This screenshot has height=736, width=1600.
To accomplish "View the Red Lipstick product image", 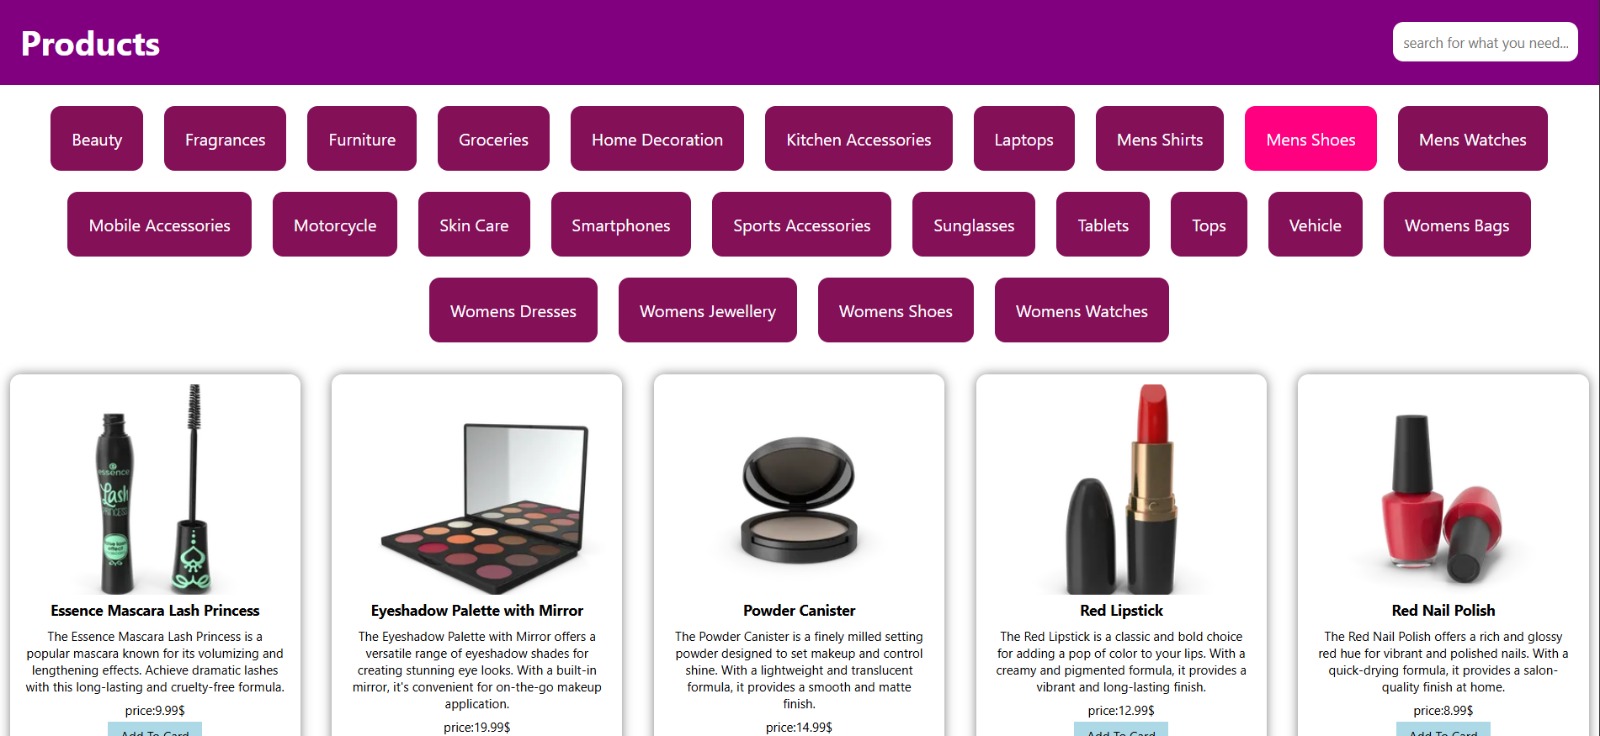I will pyautogui.click(x=1121, y=489).
